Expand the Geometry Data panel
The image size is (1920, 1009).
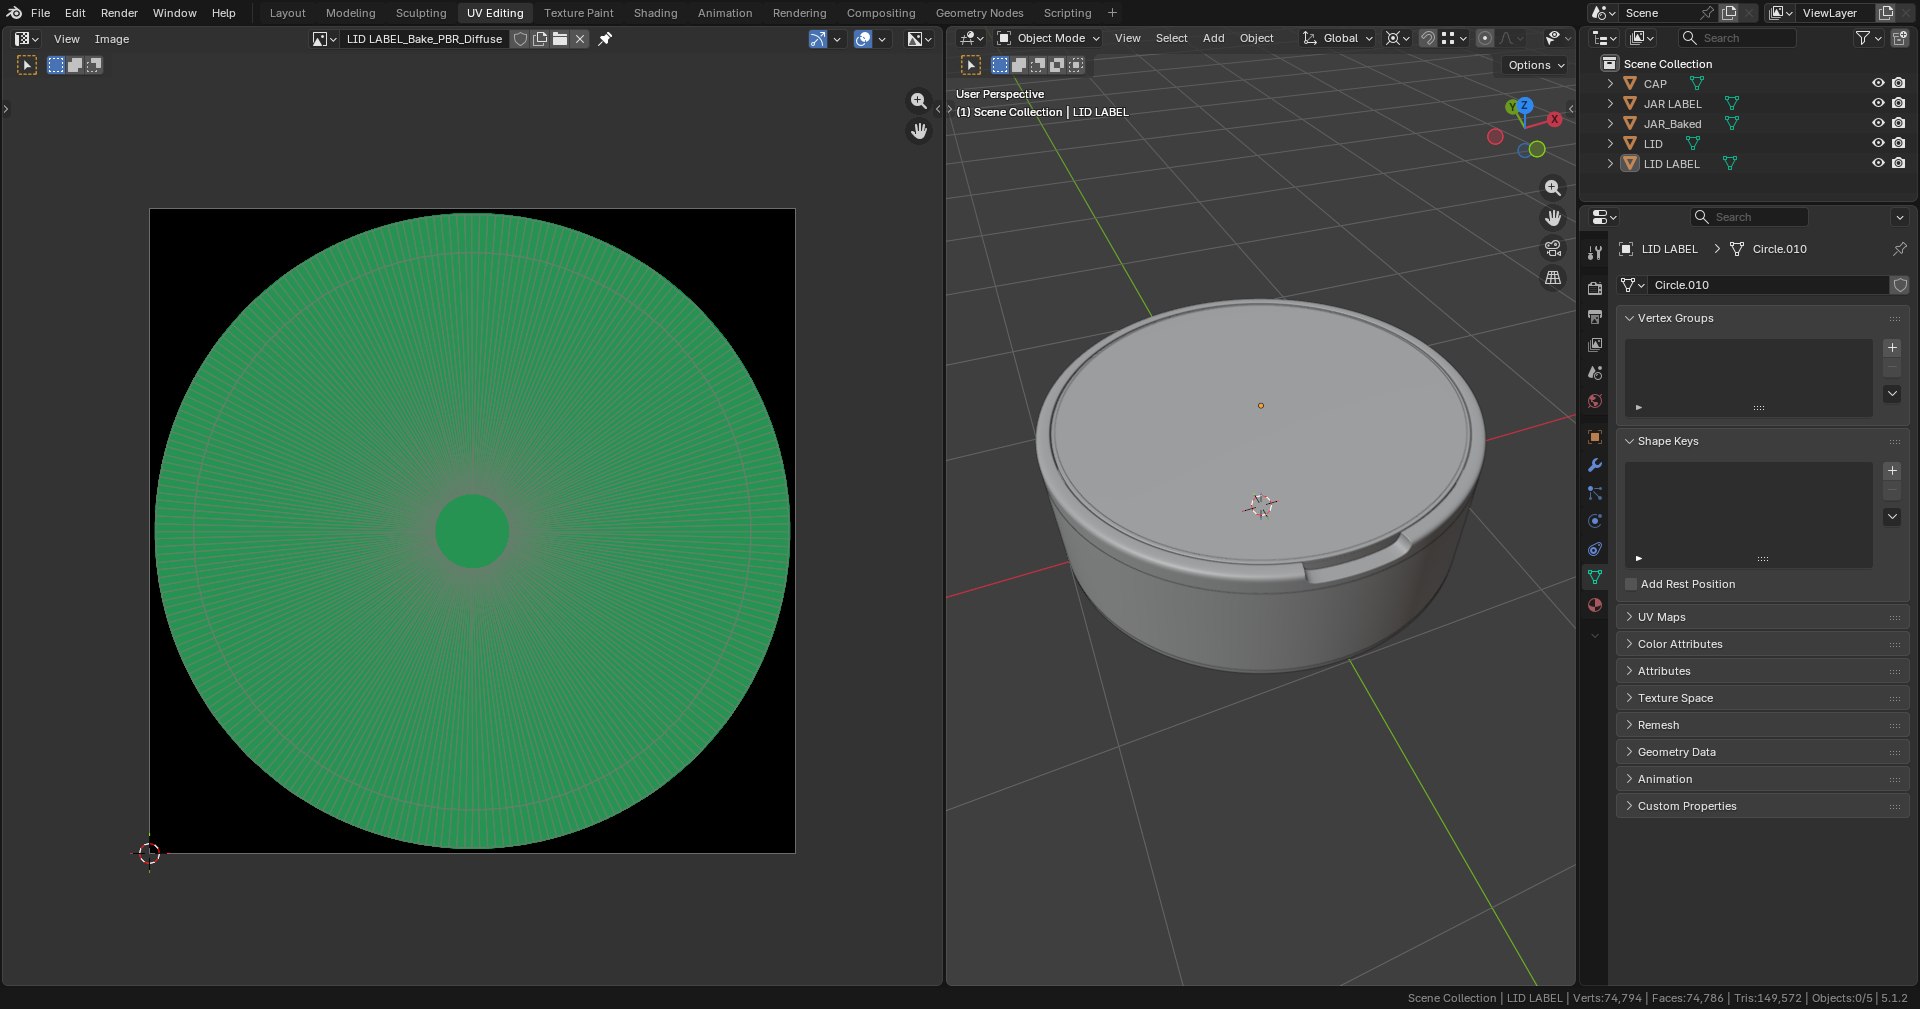(1762, 752)
